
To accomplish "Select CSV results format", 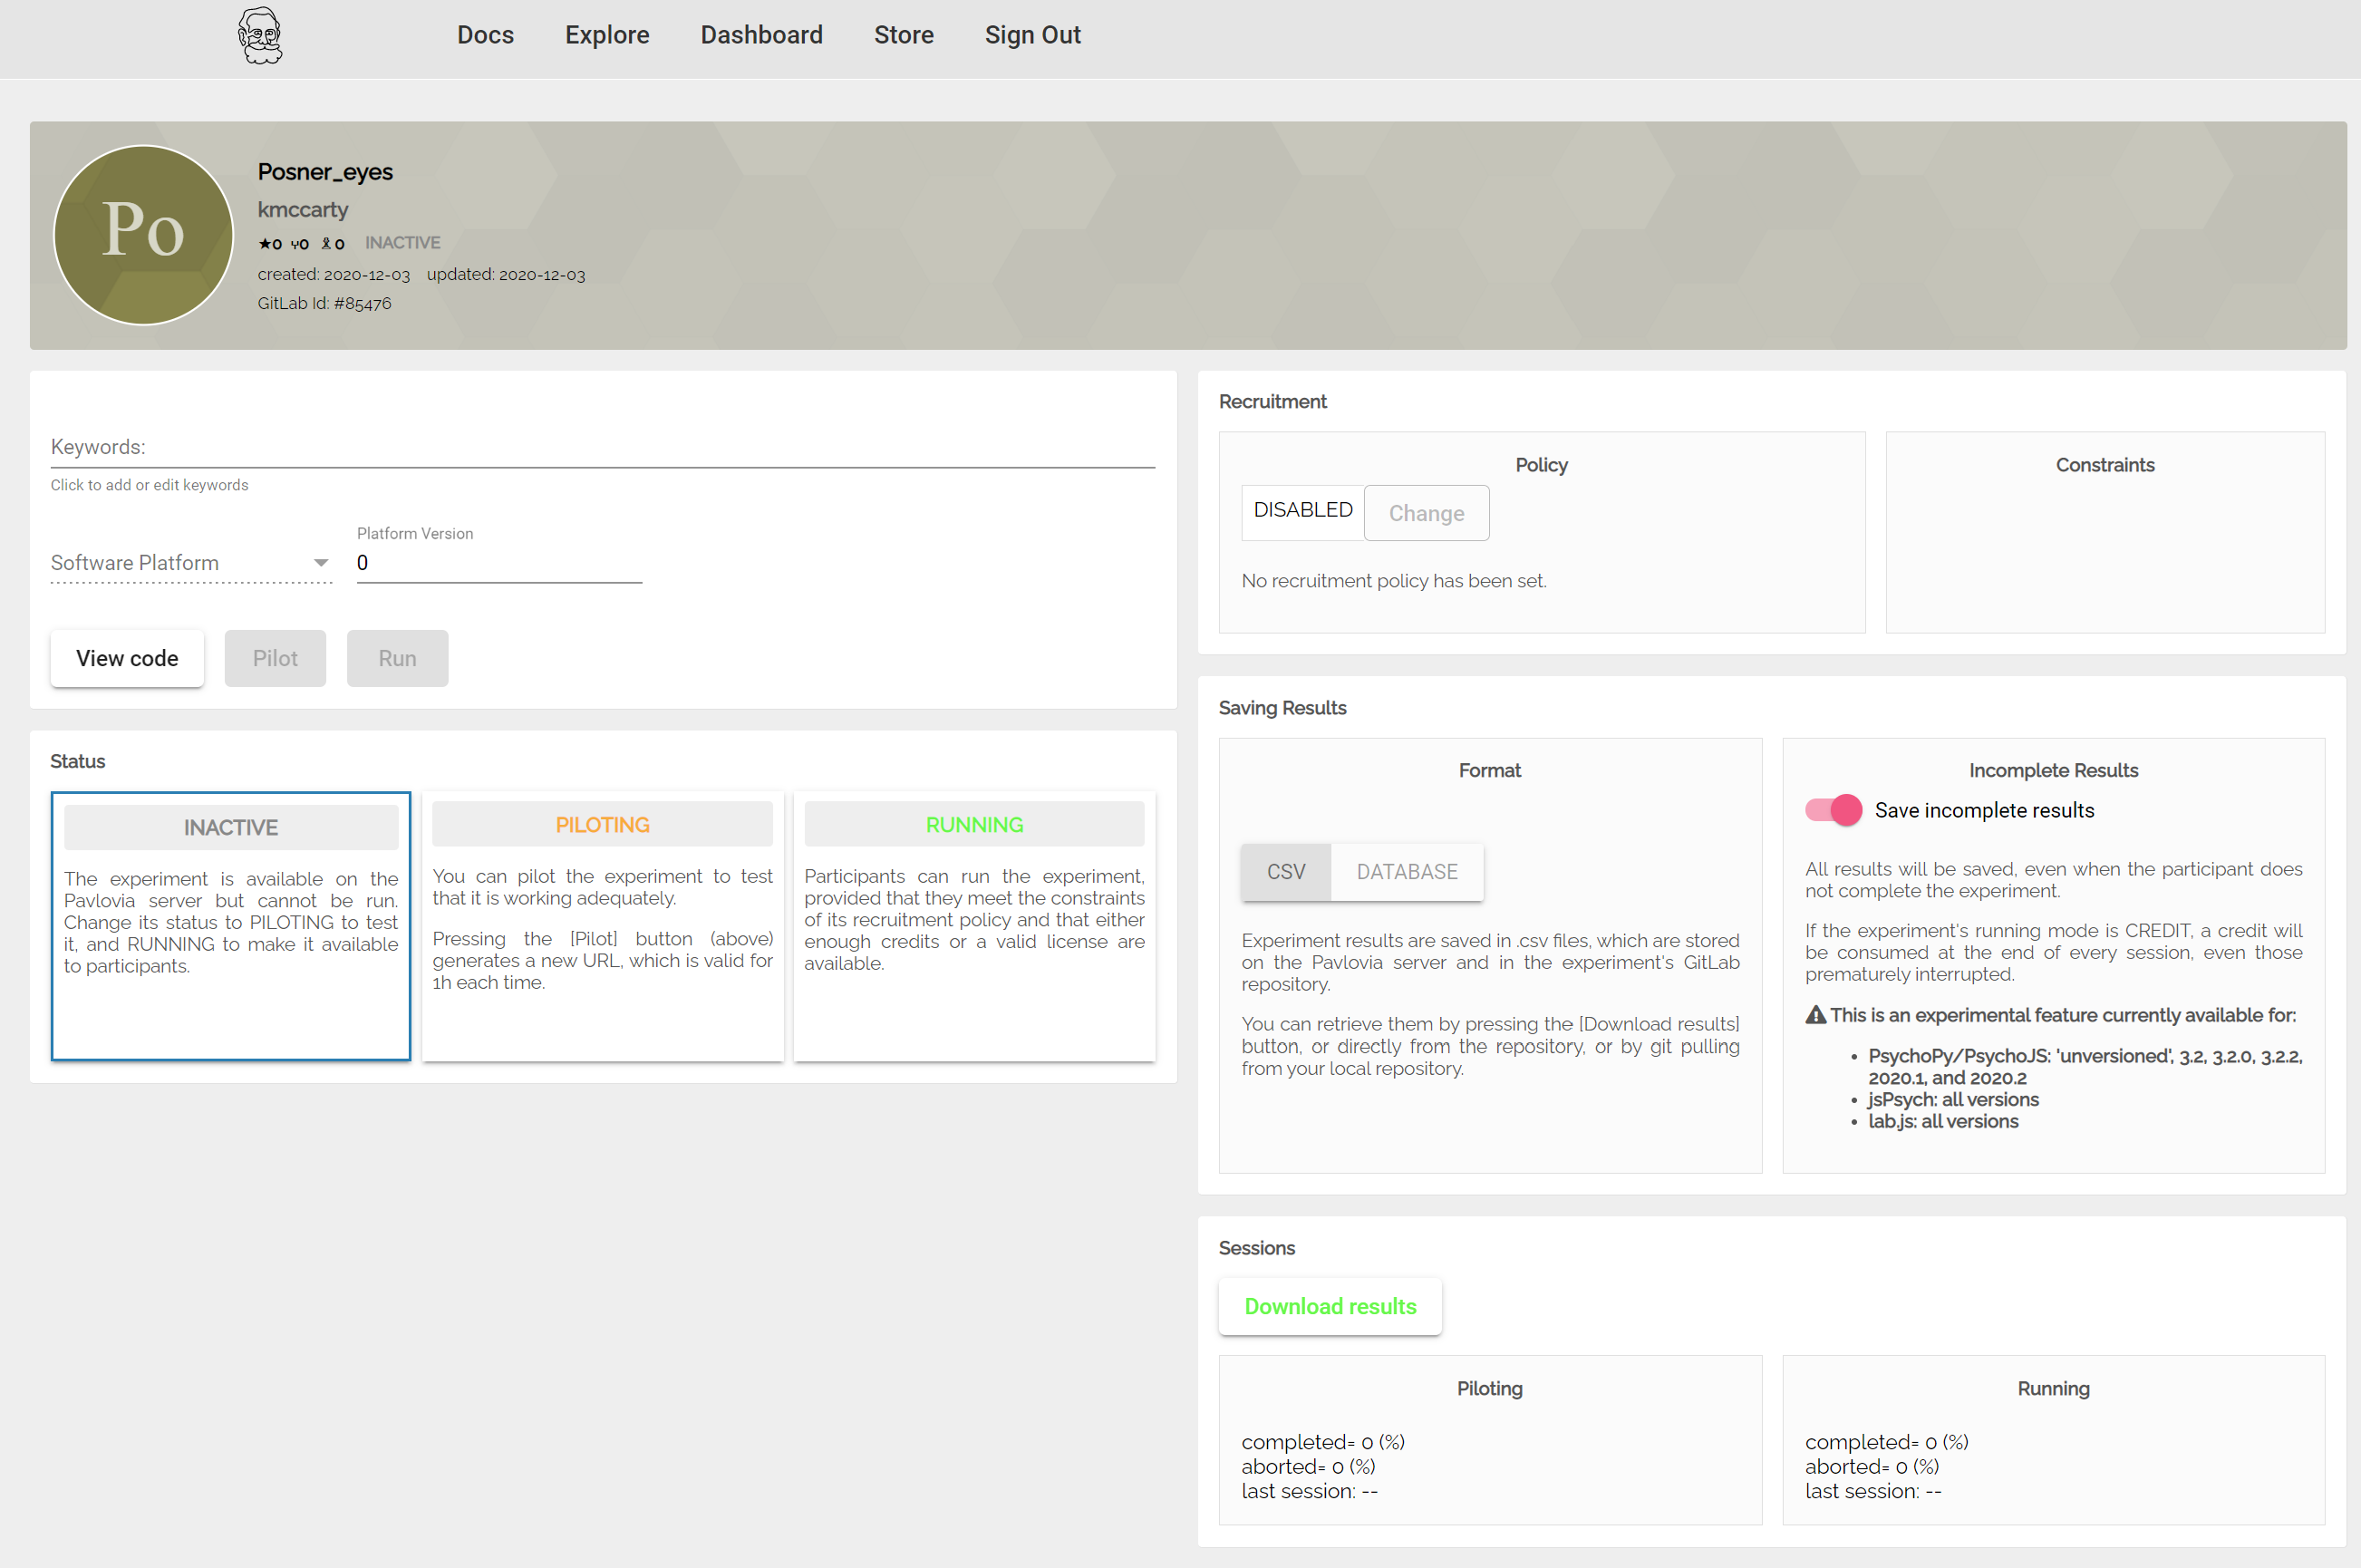I will point(1285,872).
